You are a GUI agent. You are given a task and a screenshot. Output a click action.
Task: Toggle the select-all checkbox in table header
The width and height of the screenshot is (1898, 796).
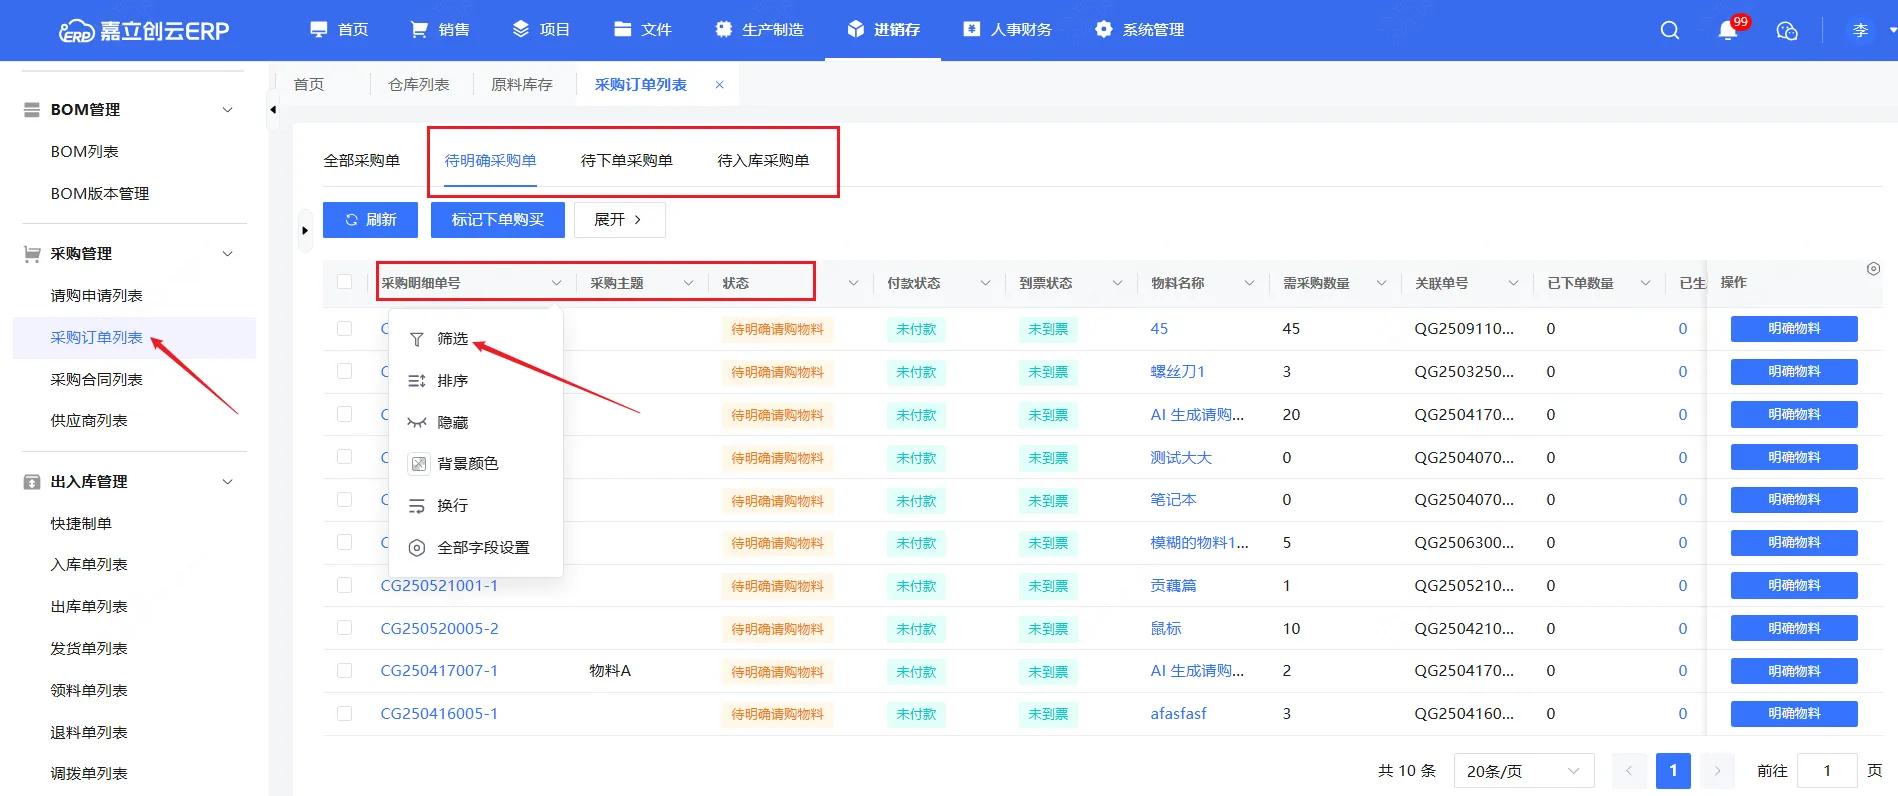click(345, 282)
